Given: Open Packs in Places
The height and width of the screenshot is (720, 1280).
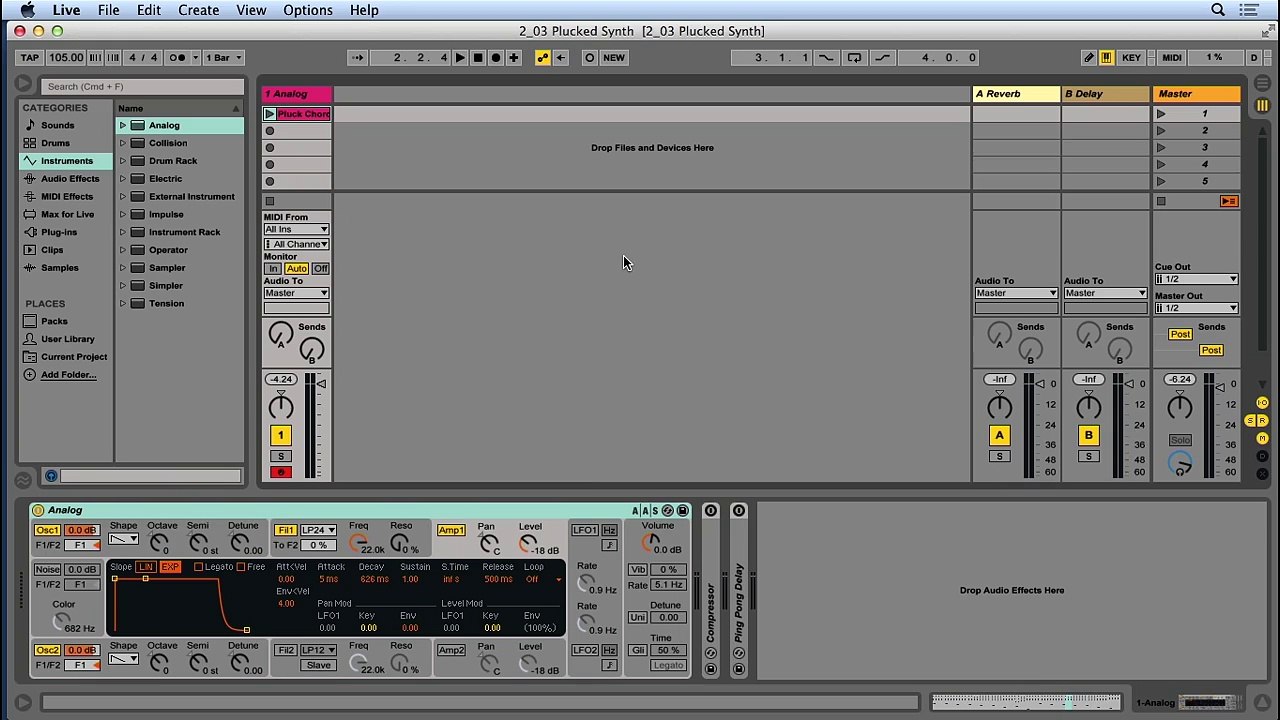Looking at the screenshot, I should [54, 321].
